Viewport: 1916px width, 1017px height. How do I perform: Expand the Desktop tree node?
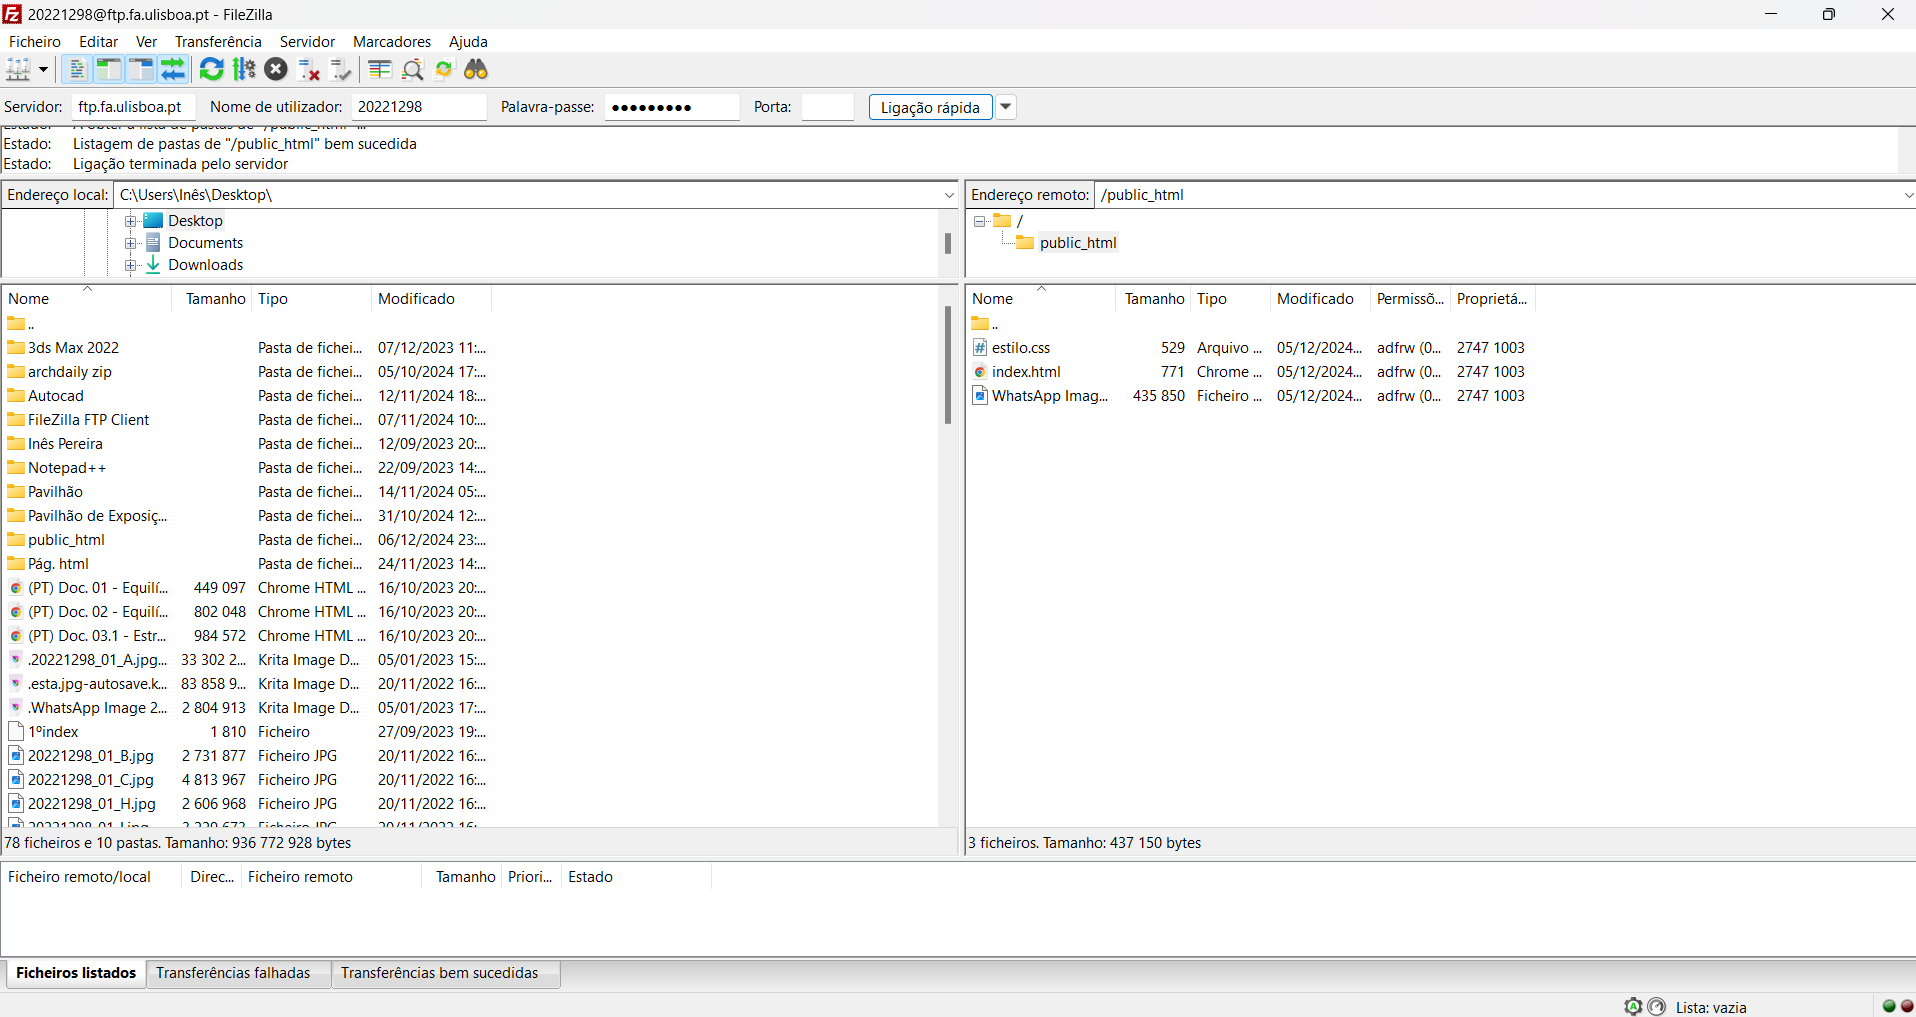click(x=130, y=221)
